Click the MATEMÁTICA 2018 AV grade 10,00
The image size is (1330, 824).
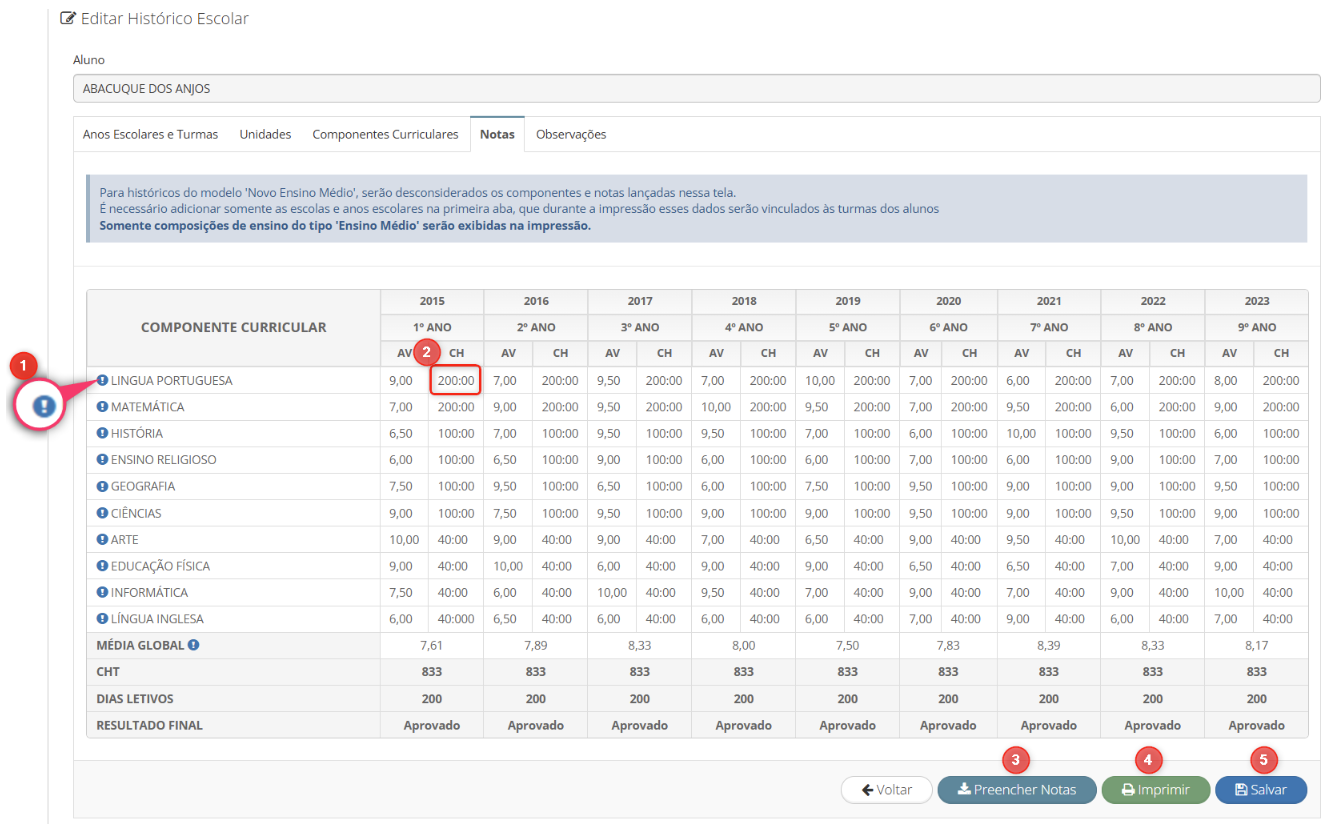tap(716, 407)
